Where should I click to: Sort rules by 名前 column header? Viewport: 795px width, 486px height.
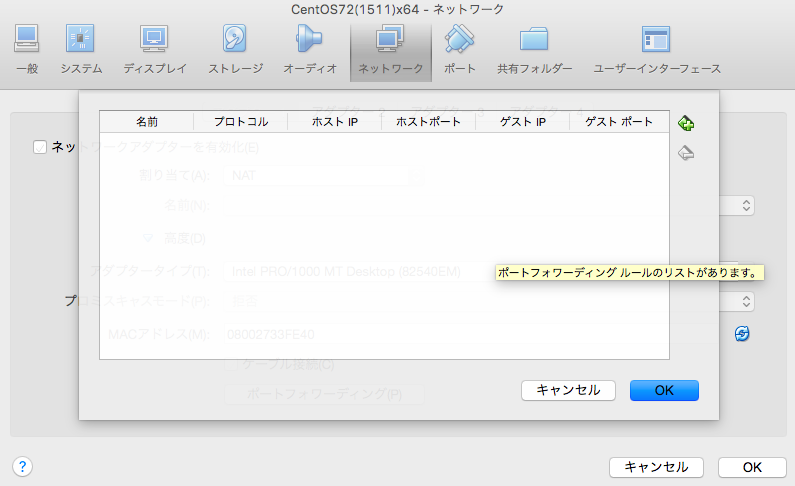click(x=147, y=122)
